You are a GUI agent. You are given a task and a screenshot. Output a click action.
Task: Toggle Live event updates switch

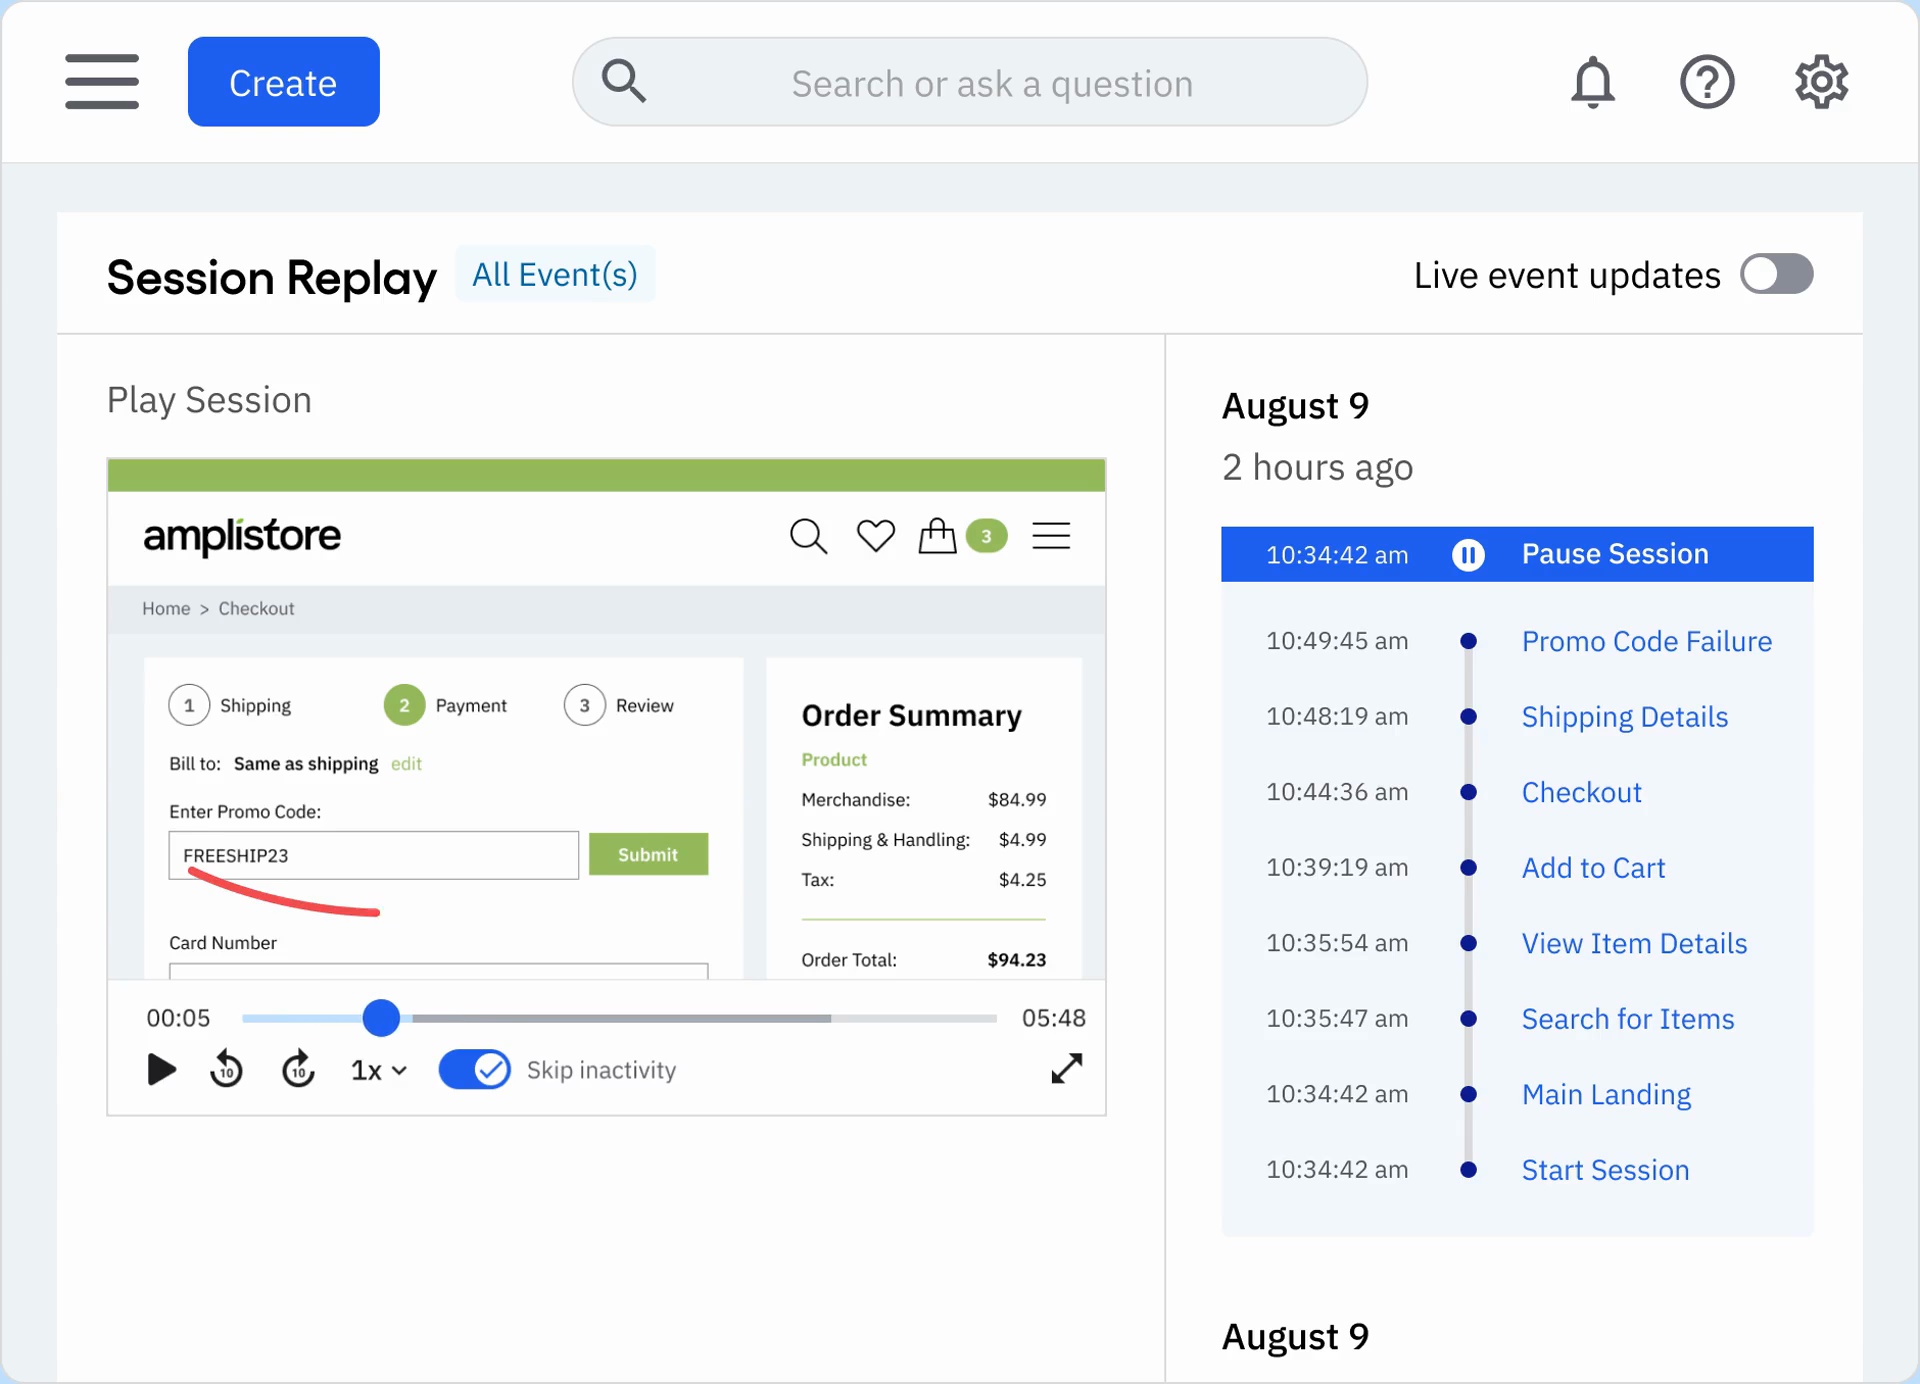(x=1776, y=274)
